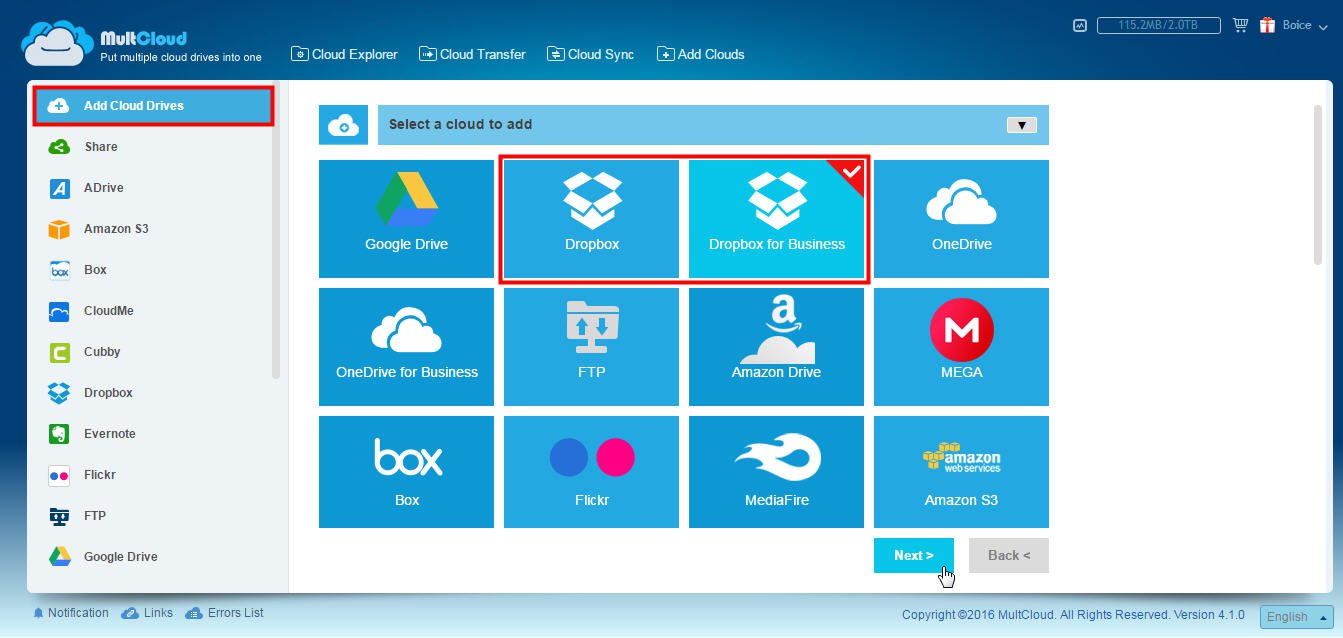Open the Boice account menu
Image resolution: width=1343 pixels, height=638 pixels.
coord(1303,25)
